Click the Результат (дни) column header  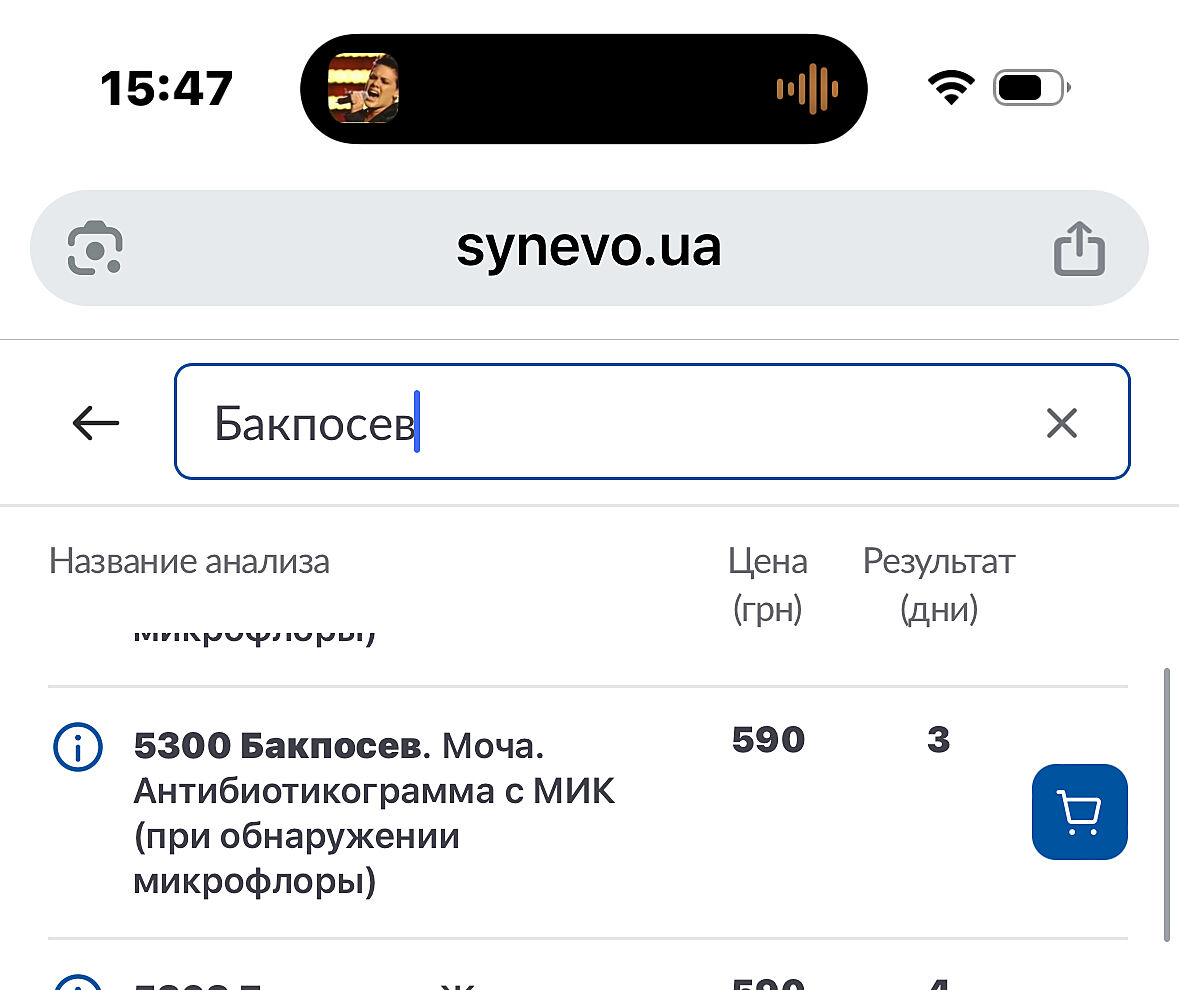[938, 585]
